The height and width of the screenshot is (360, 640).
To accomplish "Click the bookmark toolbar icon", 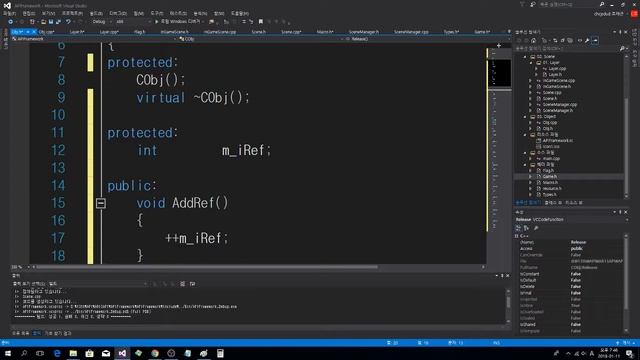I will click(x=261, y=22).
